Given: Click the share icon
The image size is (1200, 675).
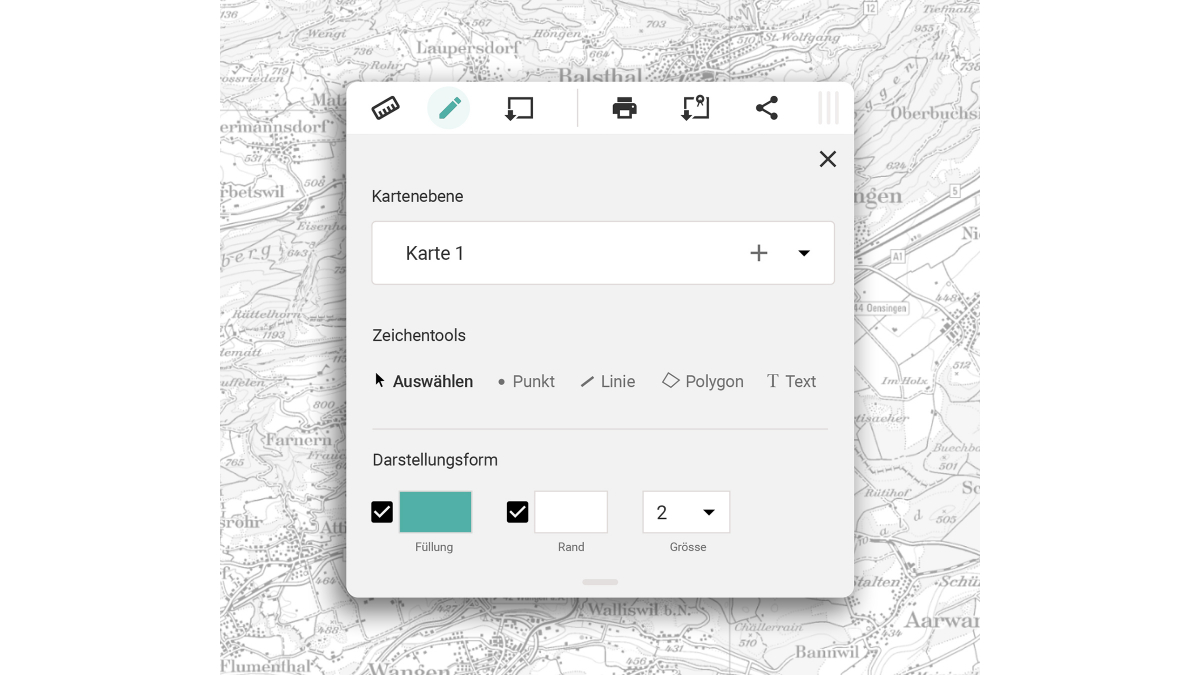Looking at the screenshot, I should [x=767, y=108].
